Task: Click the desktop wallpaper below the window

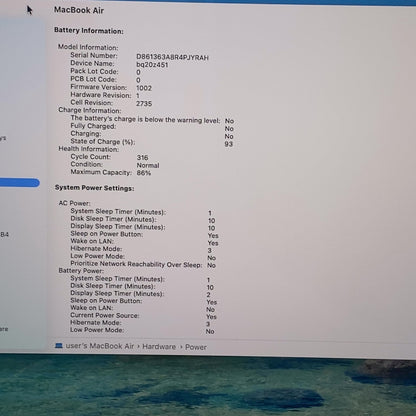Action: (x=208, y=387)
